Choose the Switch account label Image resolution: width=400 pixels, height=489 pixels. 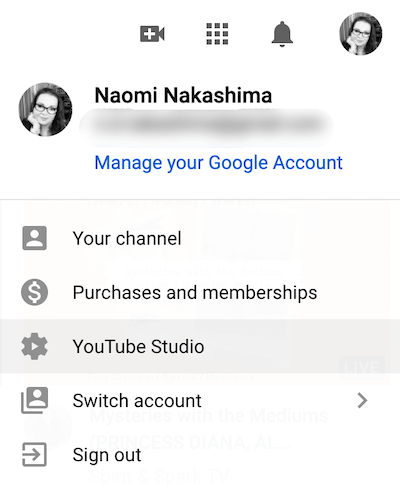pyautogui.click(x=137, y=400)
